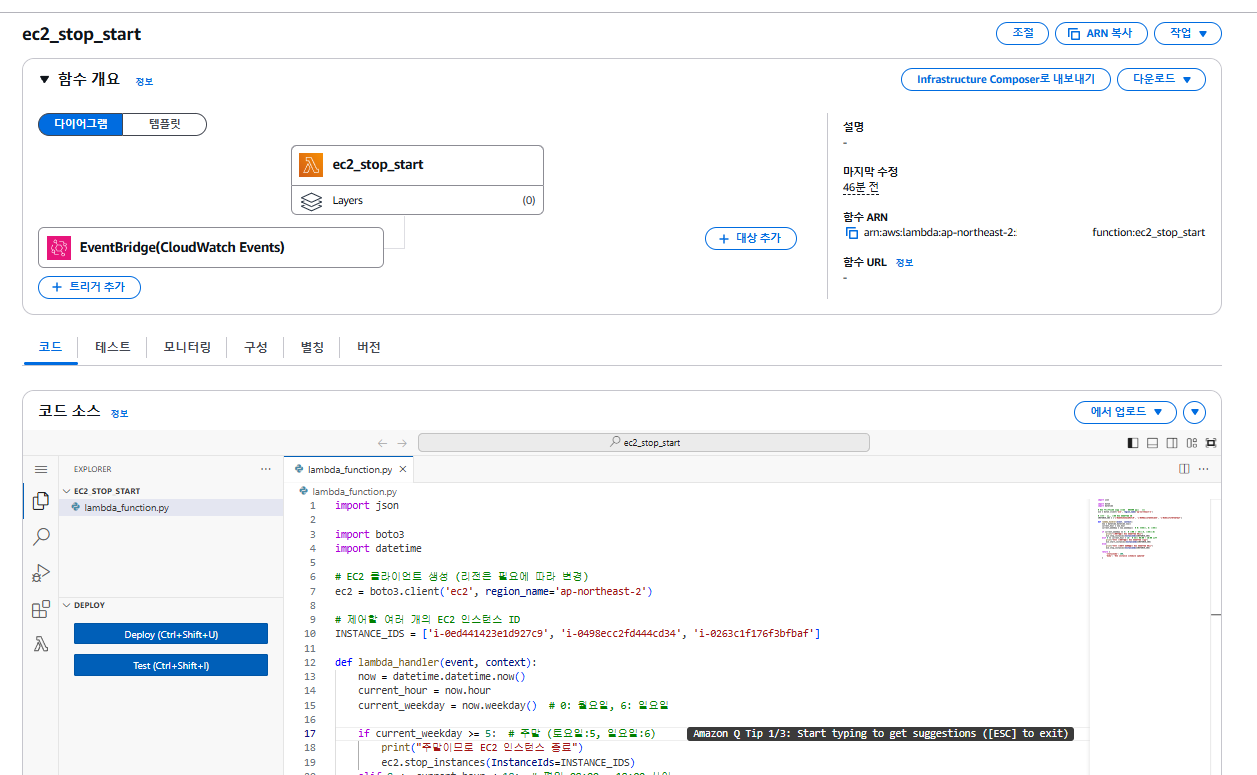Select the 다이어그램 view toggle

point(81,124)
